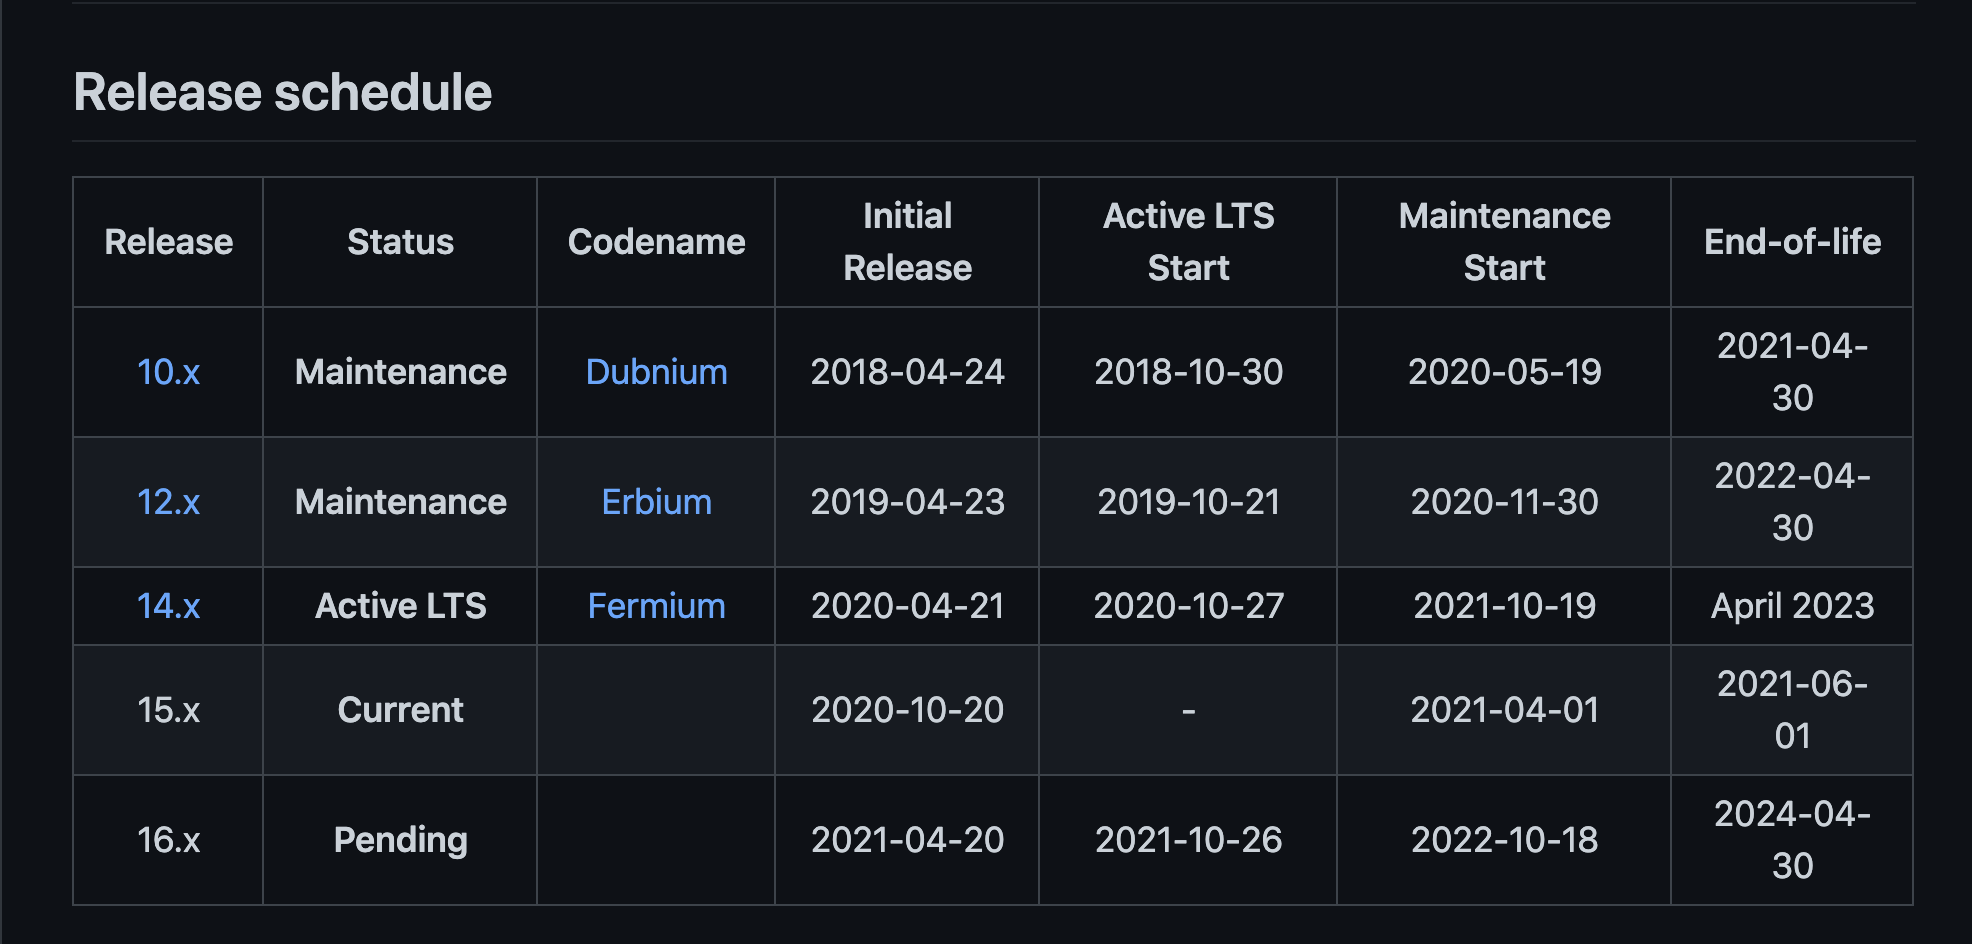Click the Codename column header
Screen dimensions: 1972x944
(656, 242)
